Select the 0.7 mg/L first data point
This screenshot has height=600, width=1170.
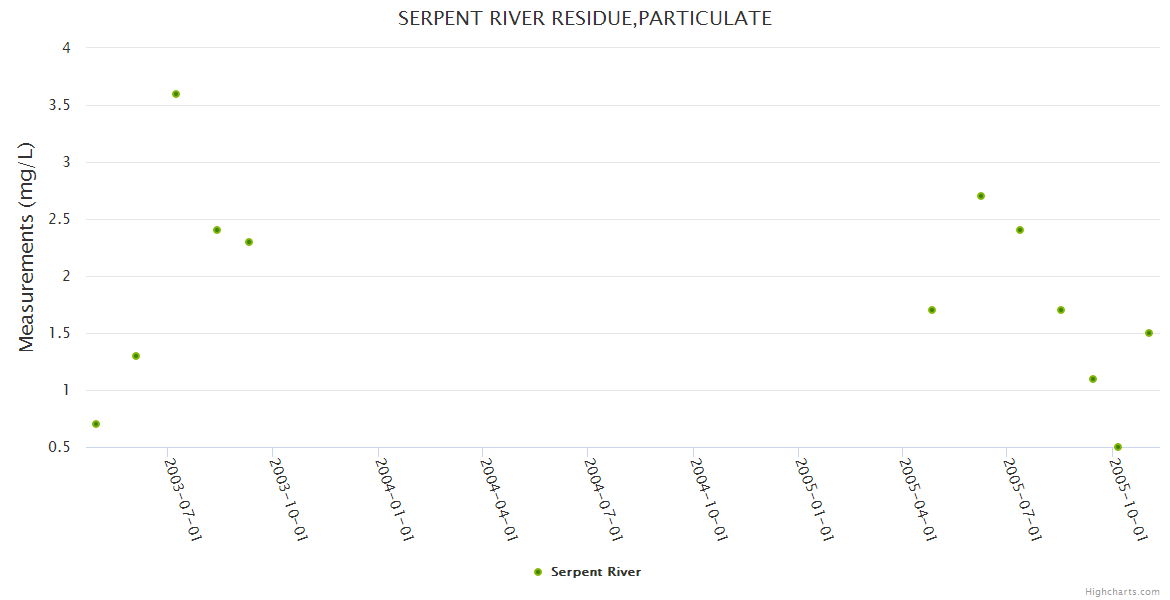point(96,424)
